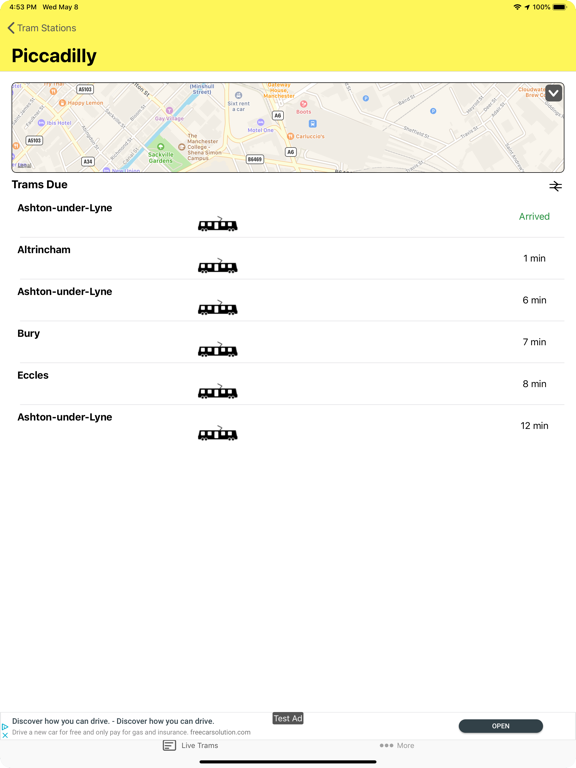This screenshot has width=576, height=768.
Task: Tap the Piccadilly station pin on map
Action: click(x=312, y=123)
